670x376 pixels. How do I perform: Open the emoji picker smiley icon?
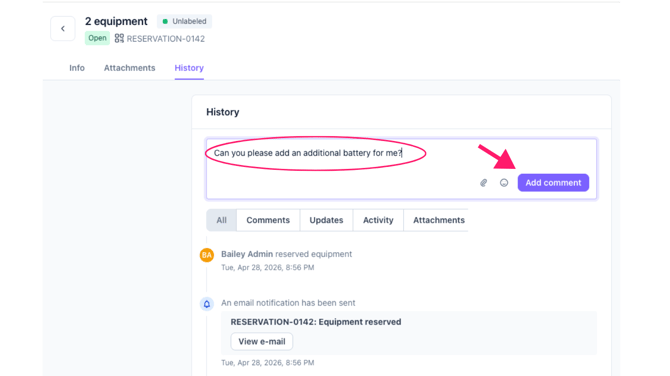(504, 183)
